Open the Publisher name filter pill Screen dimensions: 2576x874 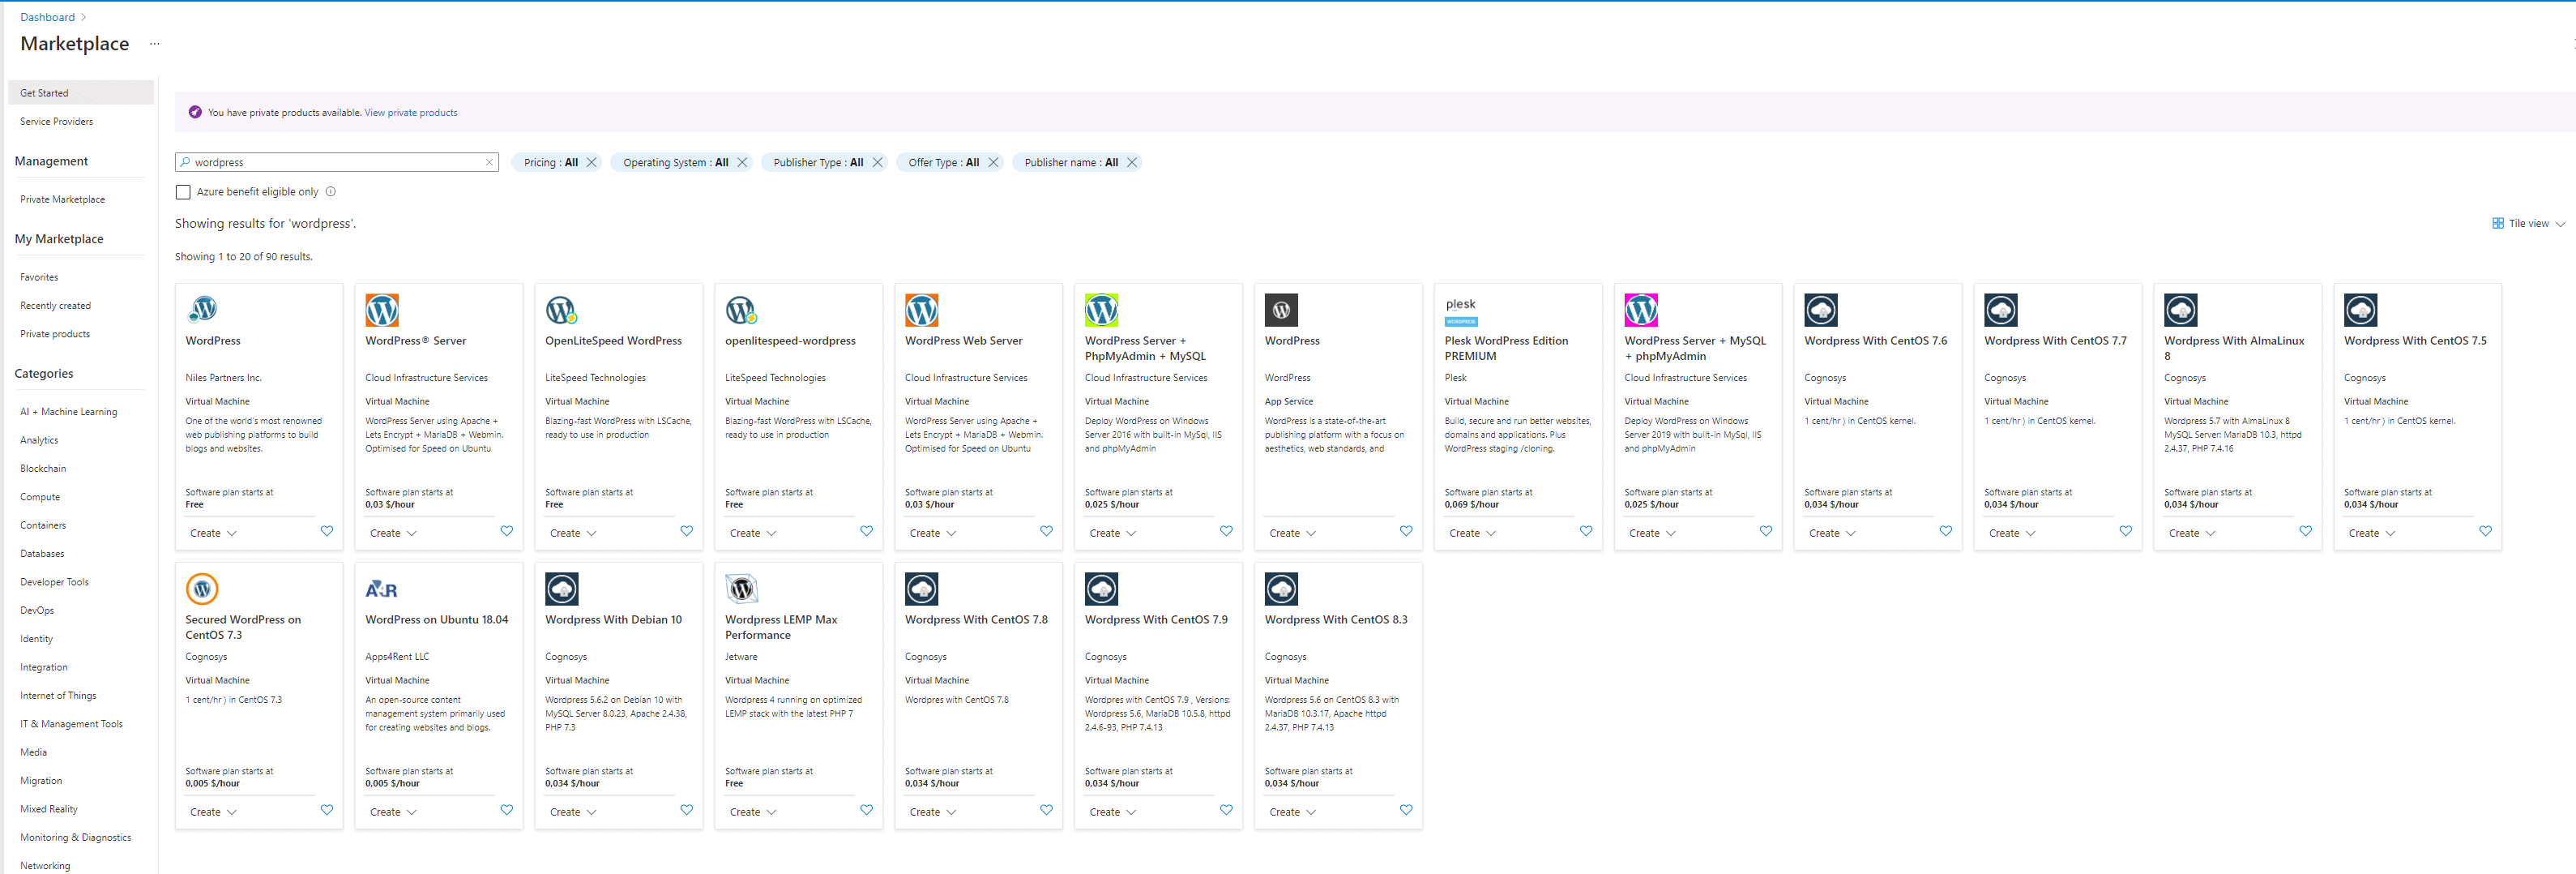click(x=1071, y=162)
